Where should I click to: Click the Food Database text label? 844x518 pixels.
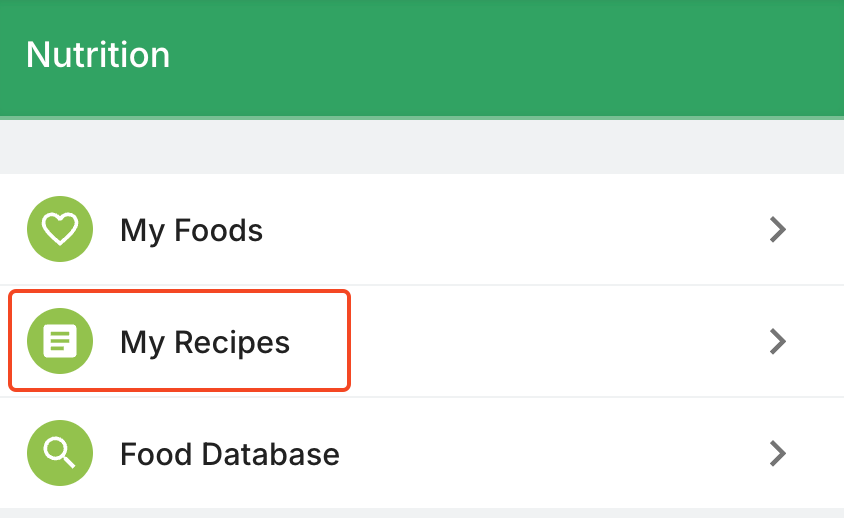230,455
